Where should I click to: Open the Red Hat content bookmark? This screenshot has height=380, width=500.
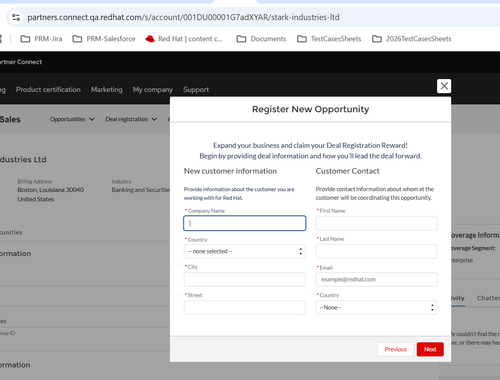184,39
